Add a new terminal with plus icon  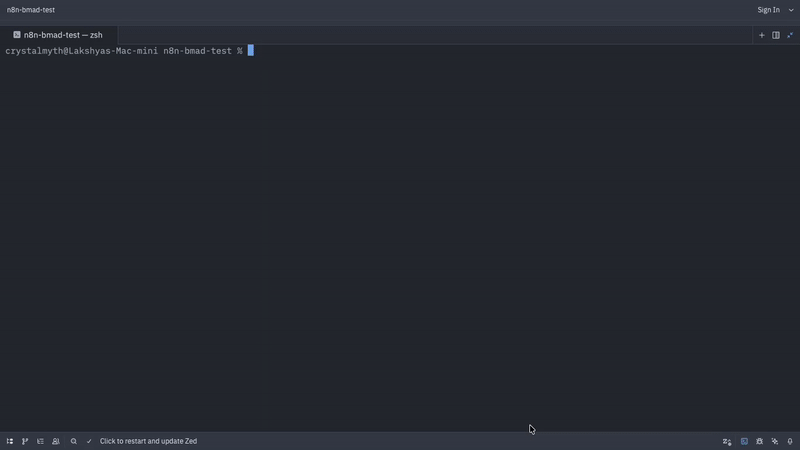[x=762, y=35]
